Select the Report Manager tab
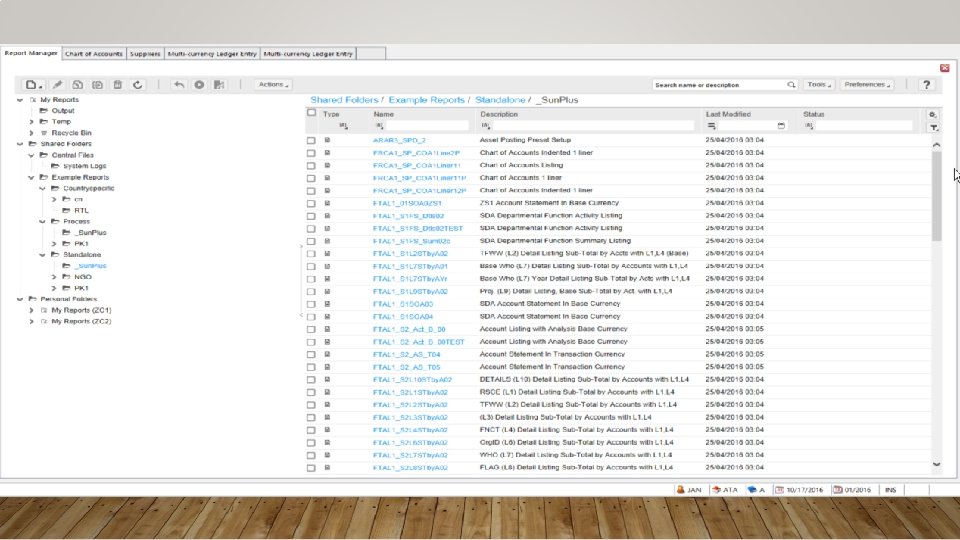 (x=31, y=53)
